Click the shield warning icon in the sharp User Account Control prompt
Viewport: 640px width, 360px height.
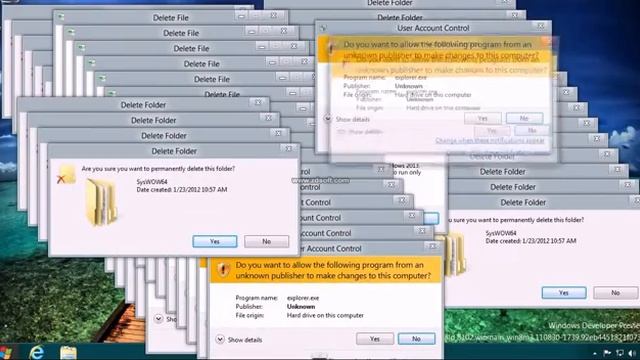[x=223, y=270]
